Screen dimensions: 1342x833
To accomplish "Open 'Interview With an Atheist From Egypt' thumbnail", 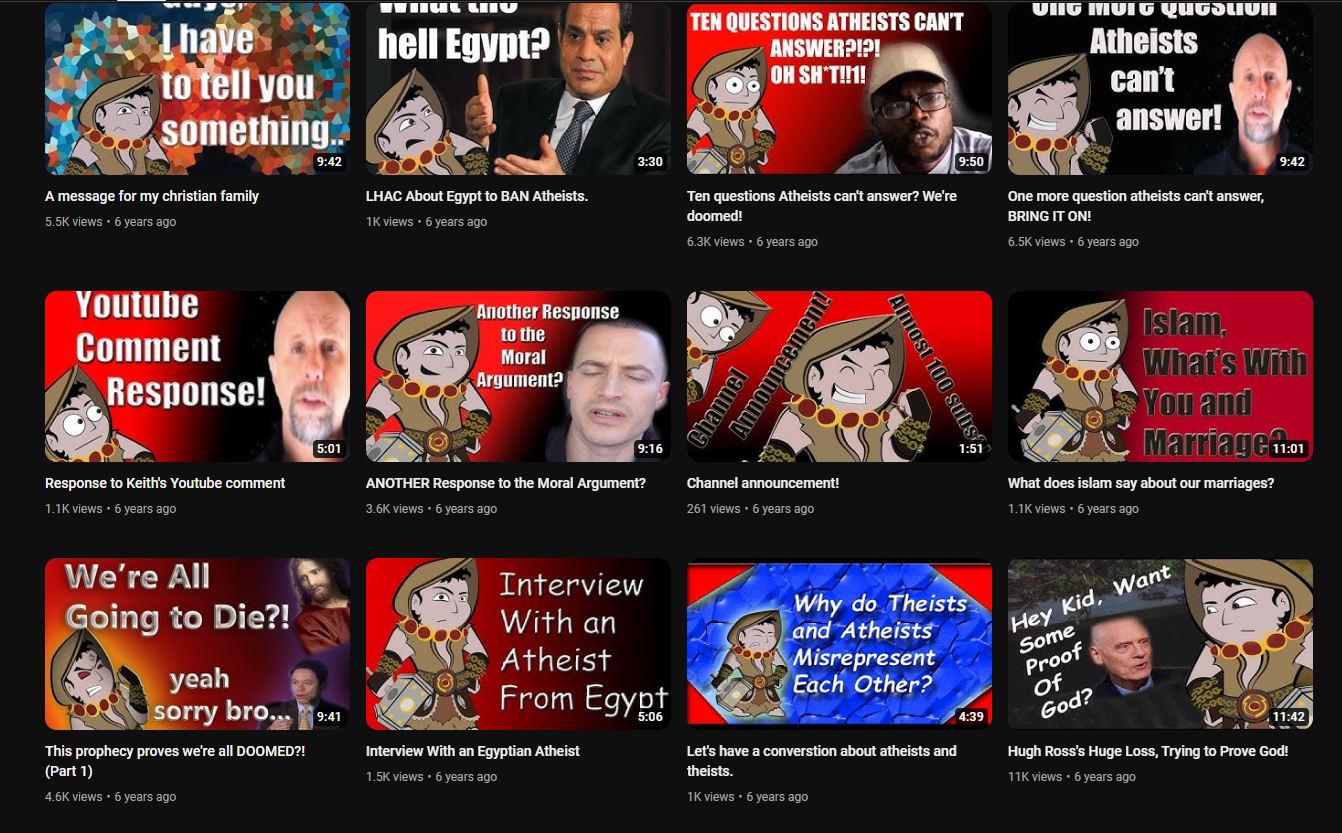I will pyautogui.click(x=518, y=644).
